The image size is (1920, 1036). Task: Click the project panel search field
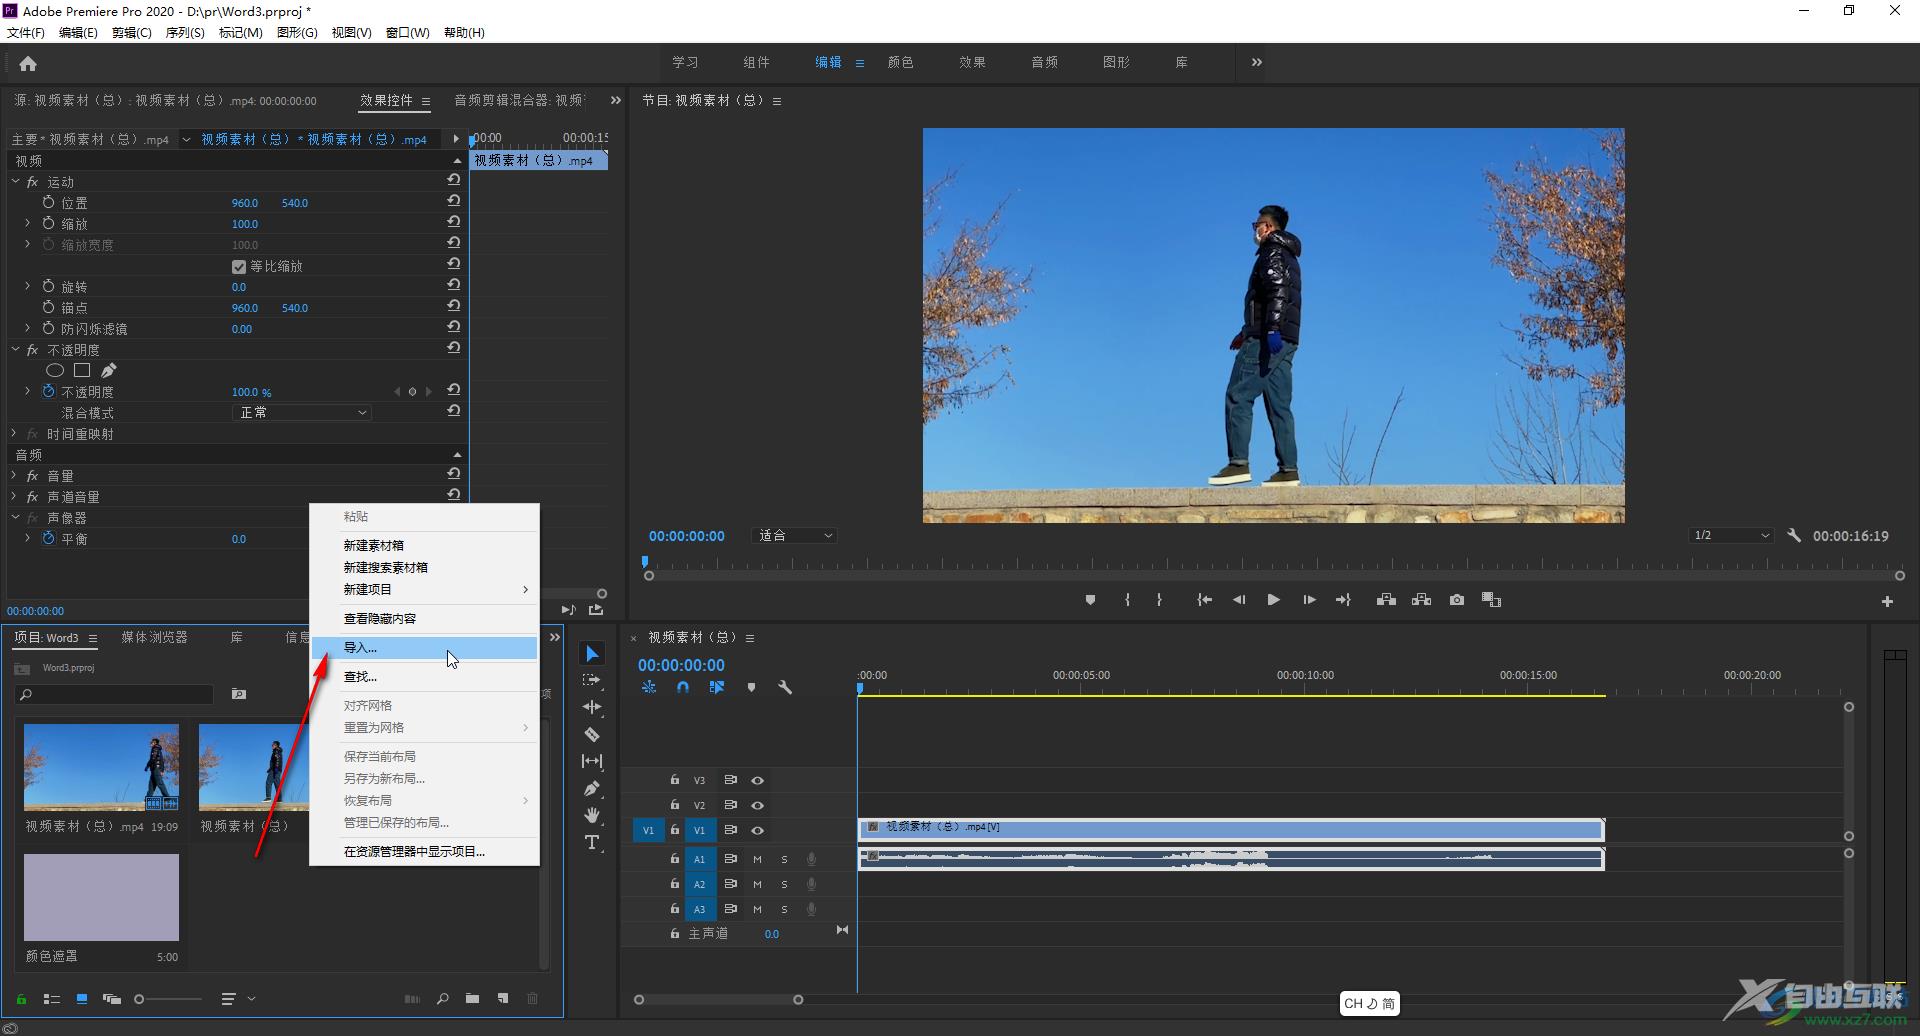115,694
